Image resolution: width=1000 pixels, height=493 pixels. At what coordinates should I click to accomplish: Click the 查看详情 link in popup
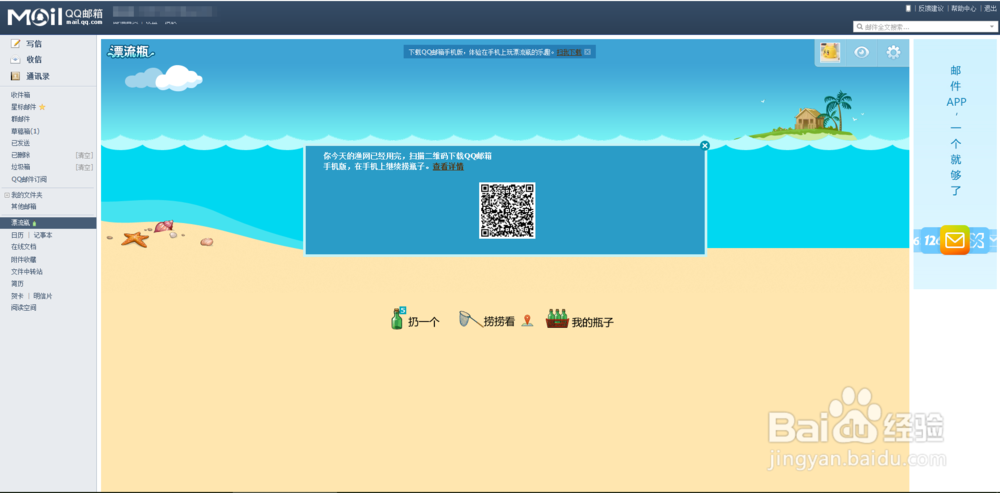pyautogui.click(x=448, y=166)
